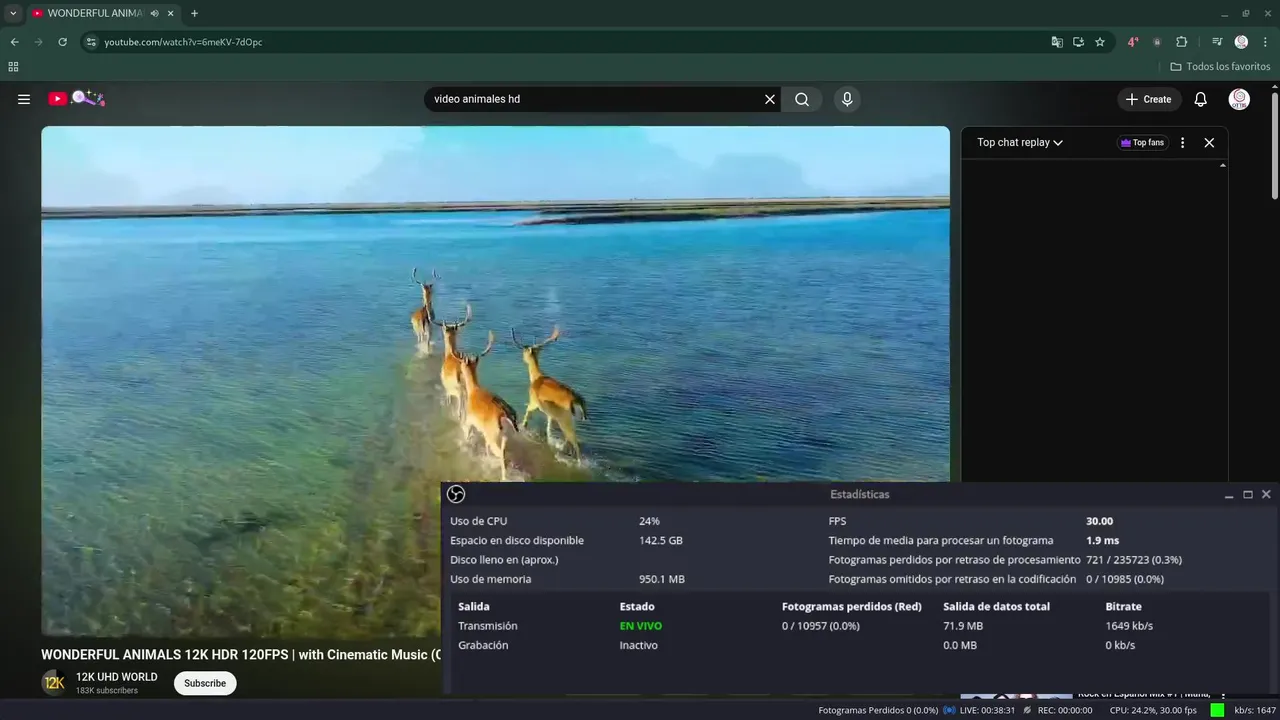Click the 950.1 MB memory value

point(662,579)
